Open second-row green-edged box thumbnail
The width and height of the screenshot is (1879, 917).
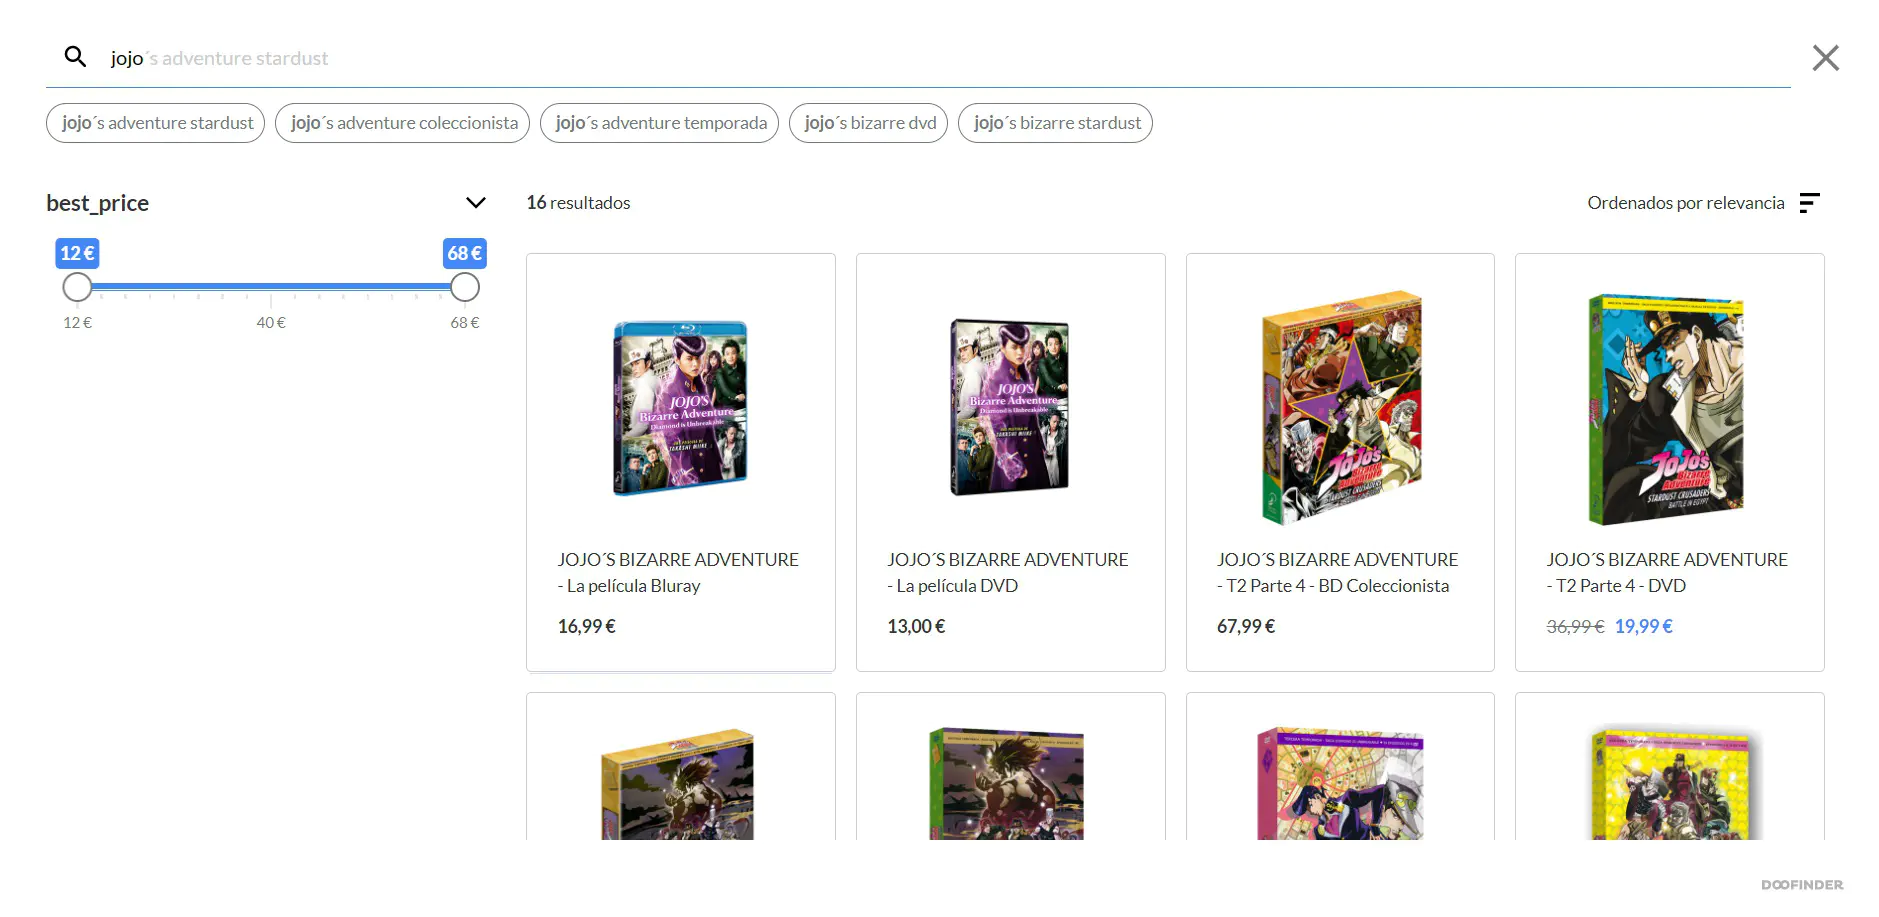pyautogui.click(x=1007, y=784)
